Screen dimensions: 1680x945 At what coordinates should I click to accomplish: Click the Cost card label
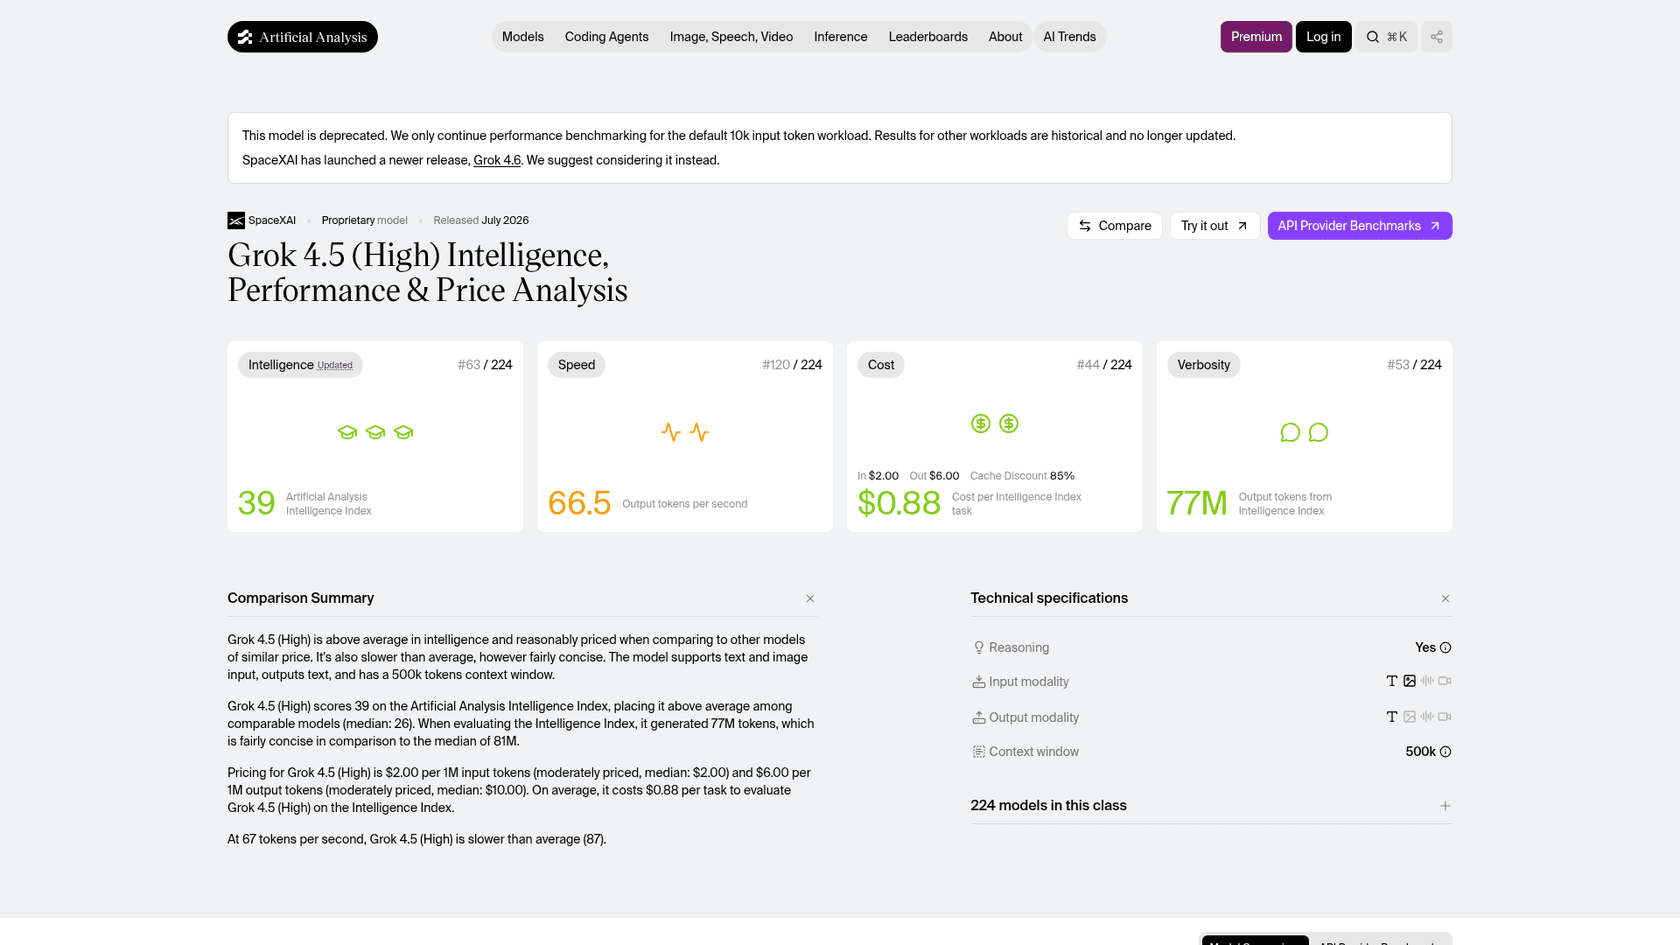click(x=881, y=365)
